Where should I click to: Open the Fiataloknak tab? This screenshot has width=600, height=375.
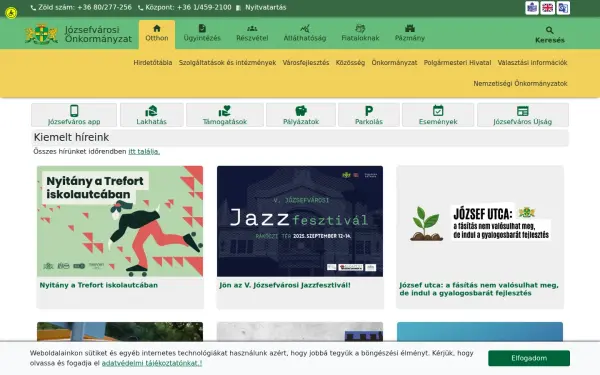[360, 34]
